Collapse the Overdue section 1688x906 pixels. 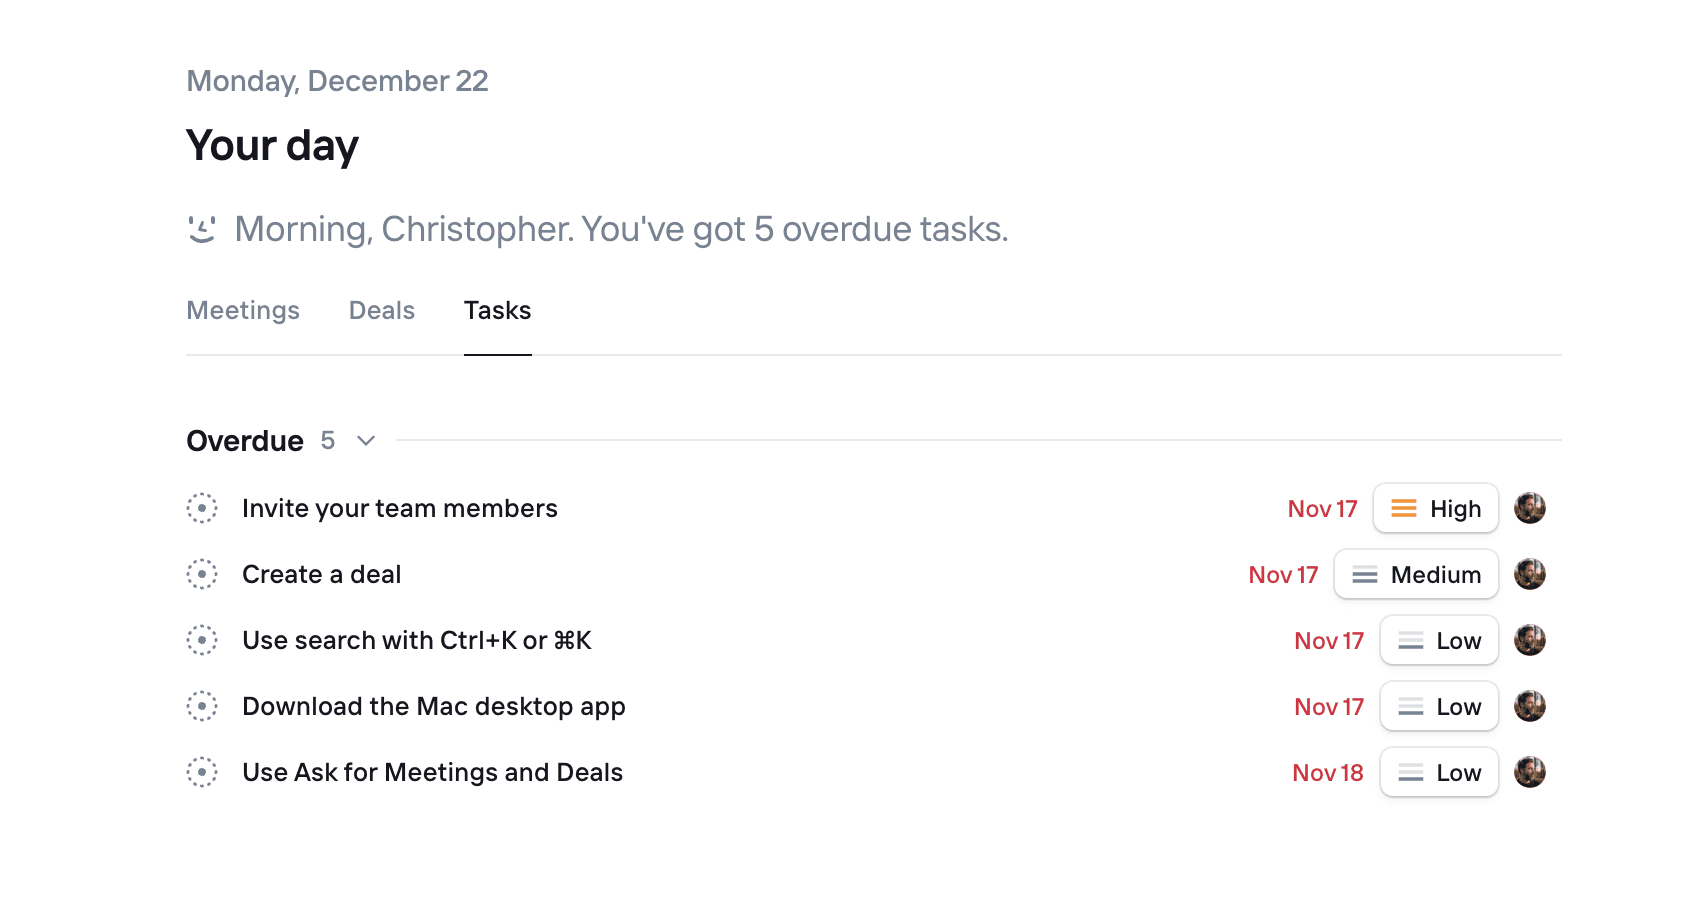coord(364,440)
